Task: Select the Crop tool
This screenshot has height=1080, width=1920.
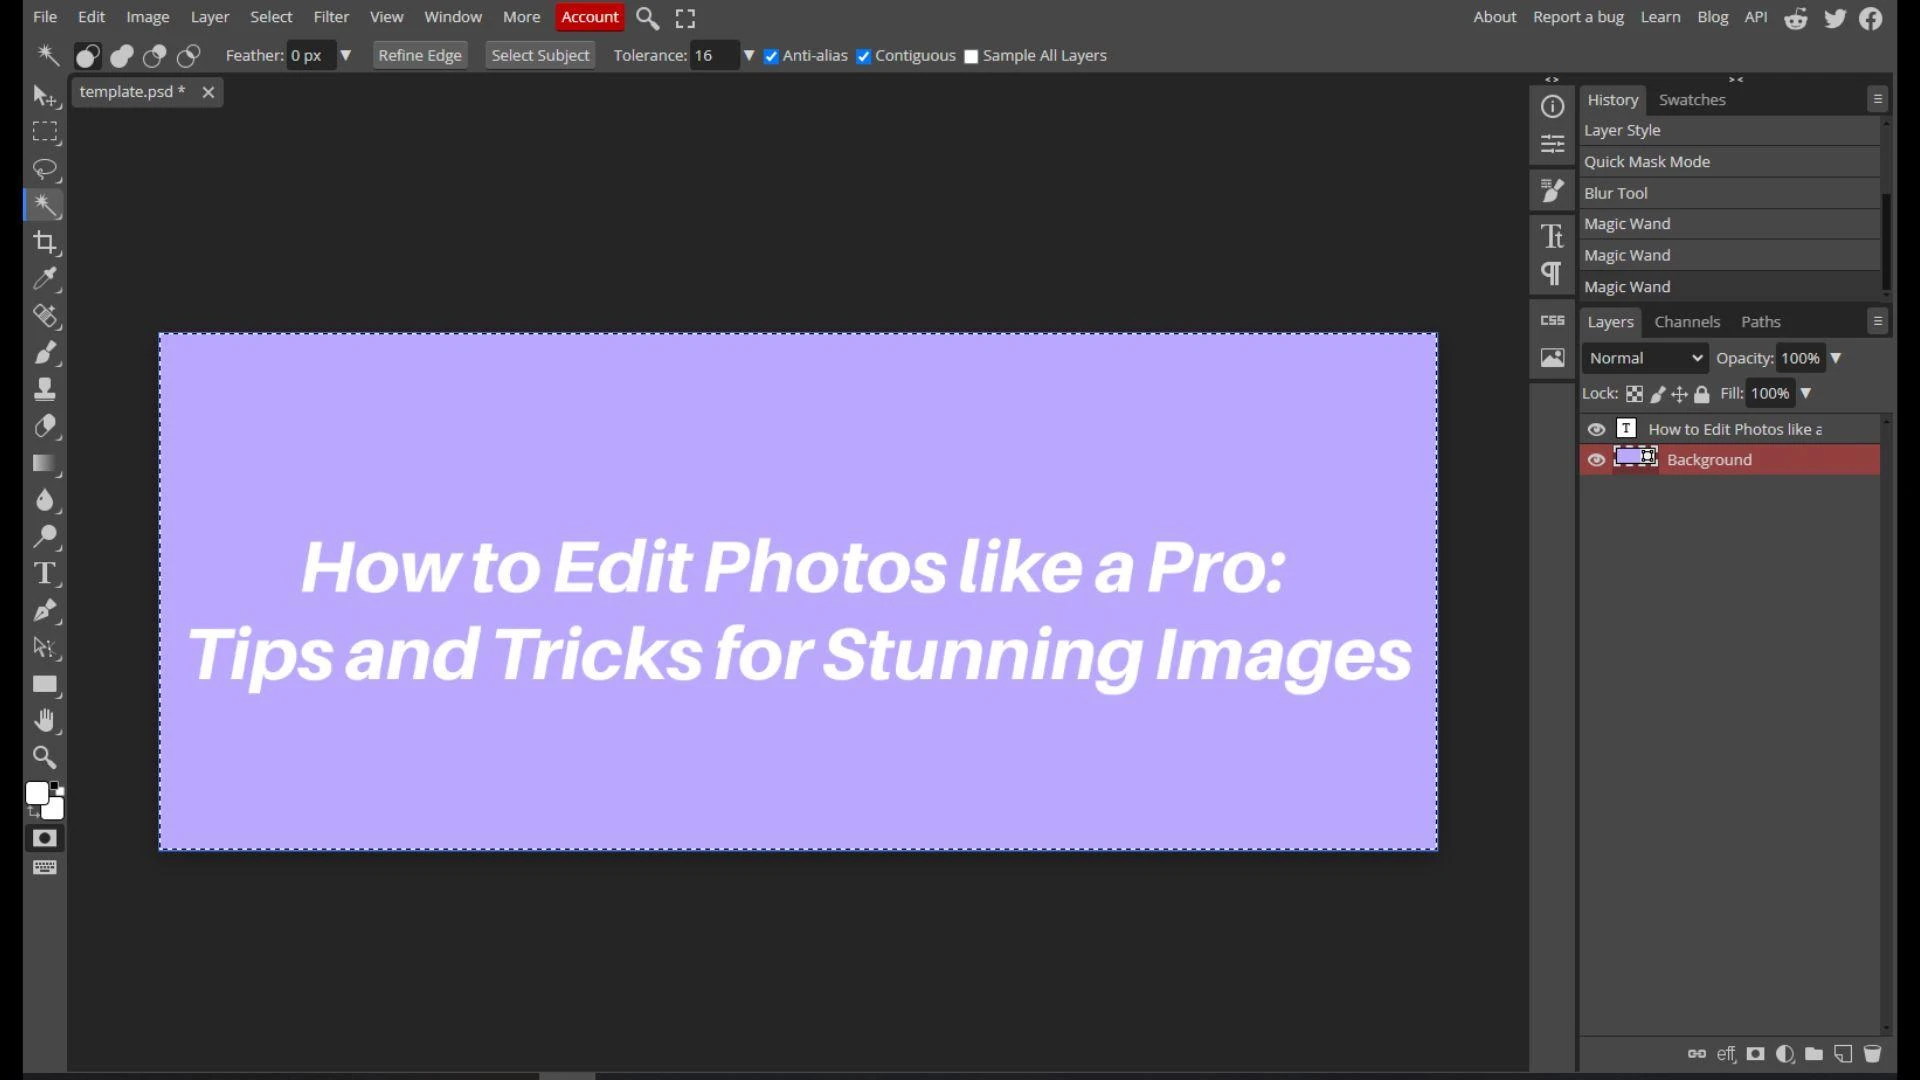Action: point(45,242)
